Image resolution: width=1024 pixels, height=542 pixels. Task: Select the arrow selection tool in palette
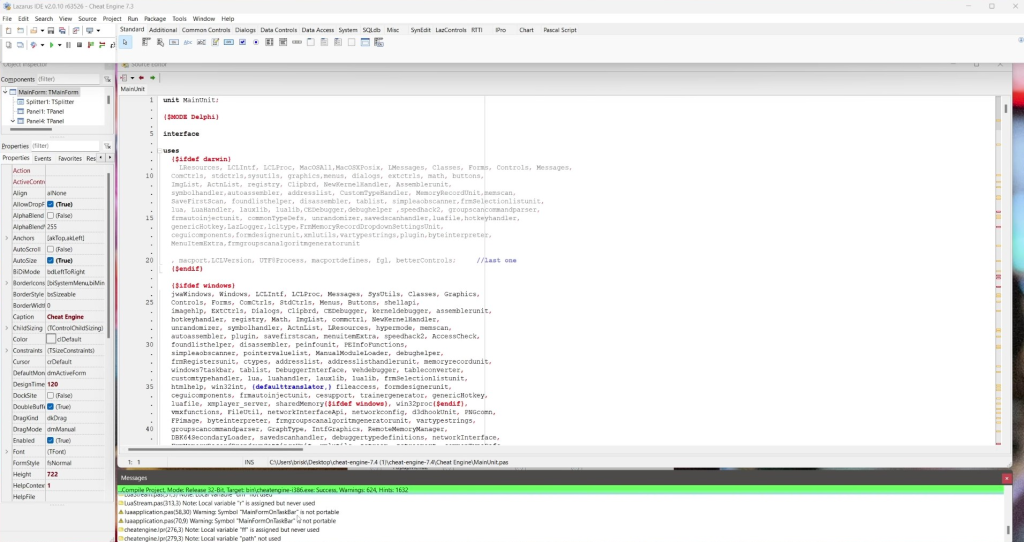[x=126, y=42]
